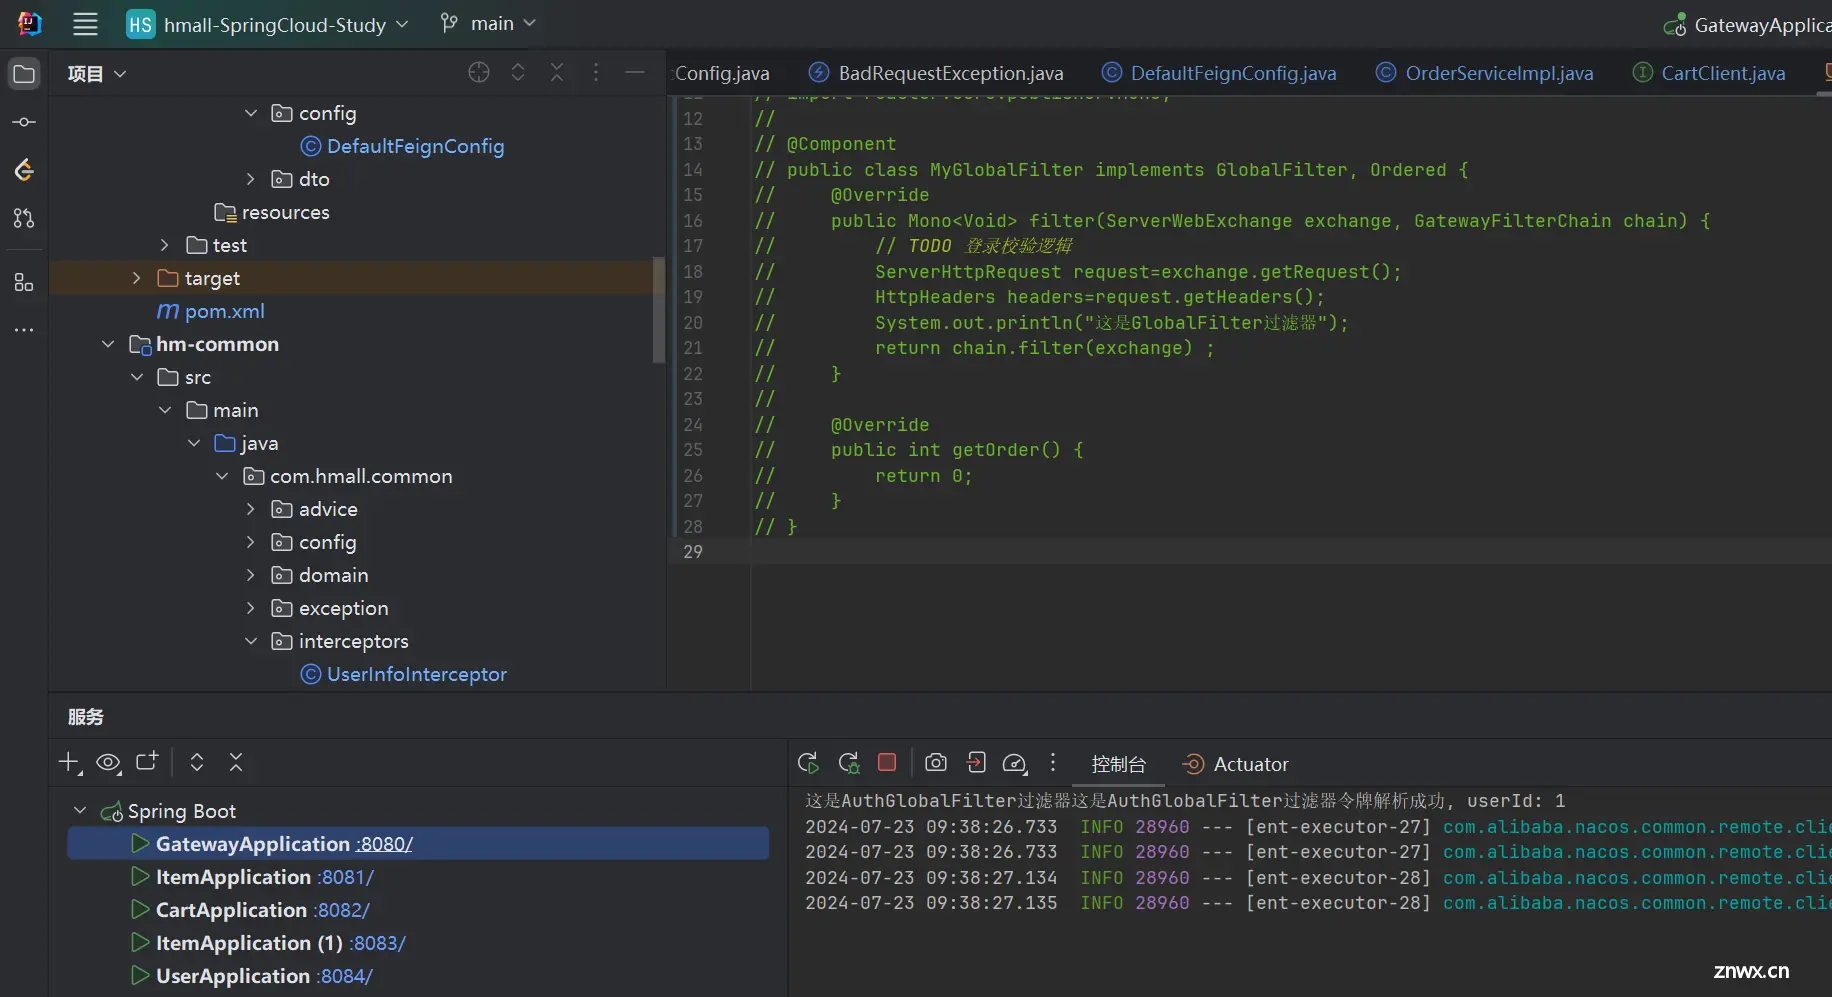This screenshot has height=997, width=1832.
Task: Open ItemApplication (1) :8083/ link
Action: [x=377, y=944]
